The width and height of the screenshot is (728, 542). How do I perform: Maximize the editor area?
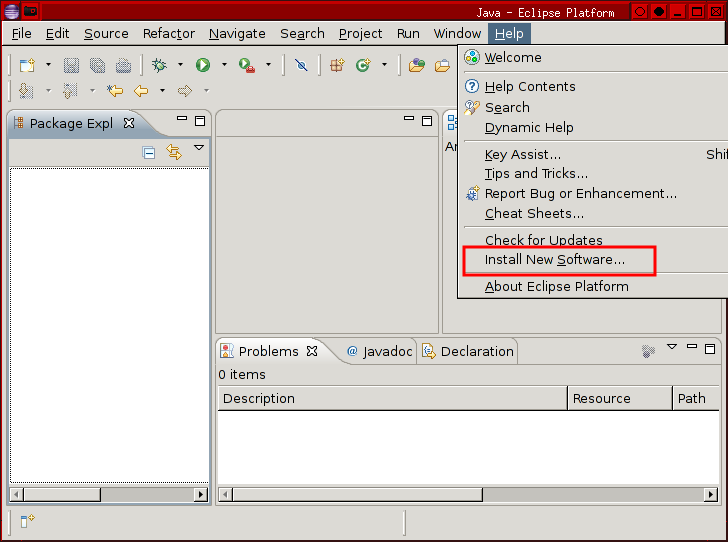[x=427, y=121]
